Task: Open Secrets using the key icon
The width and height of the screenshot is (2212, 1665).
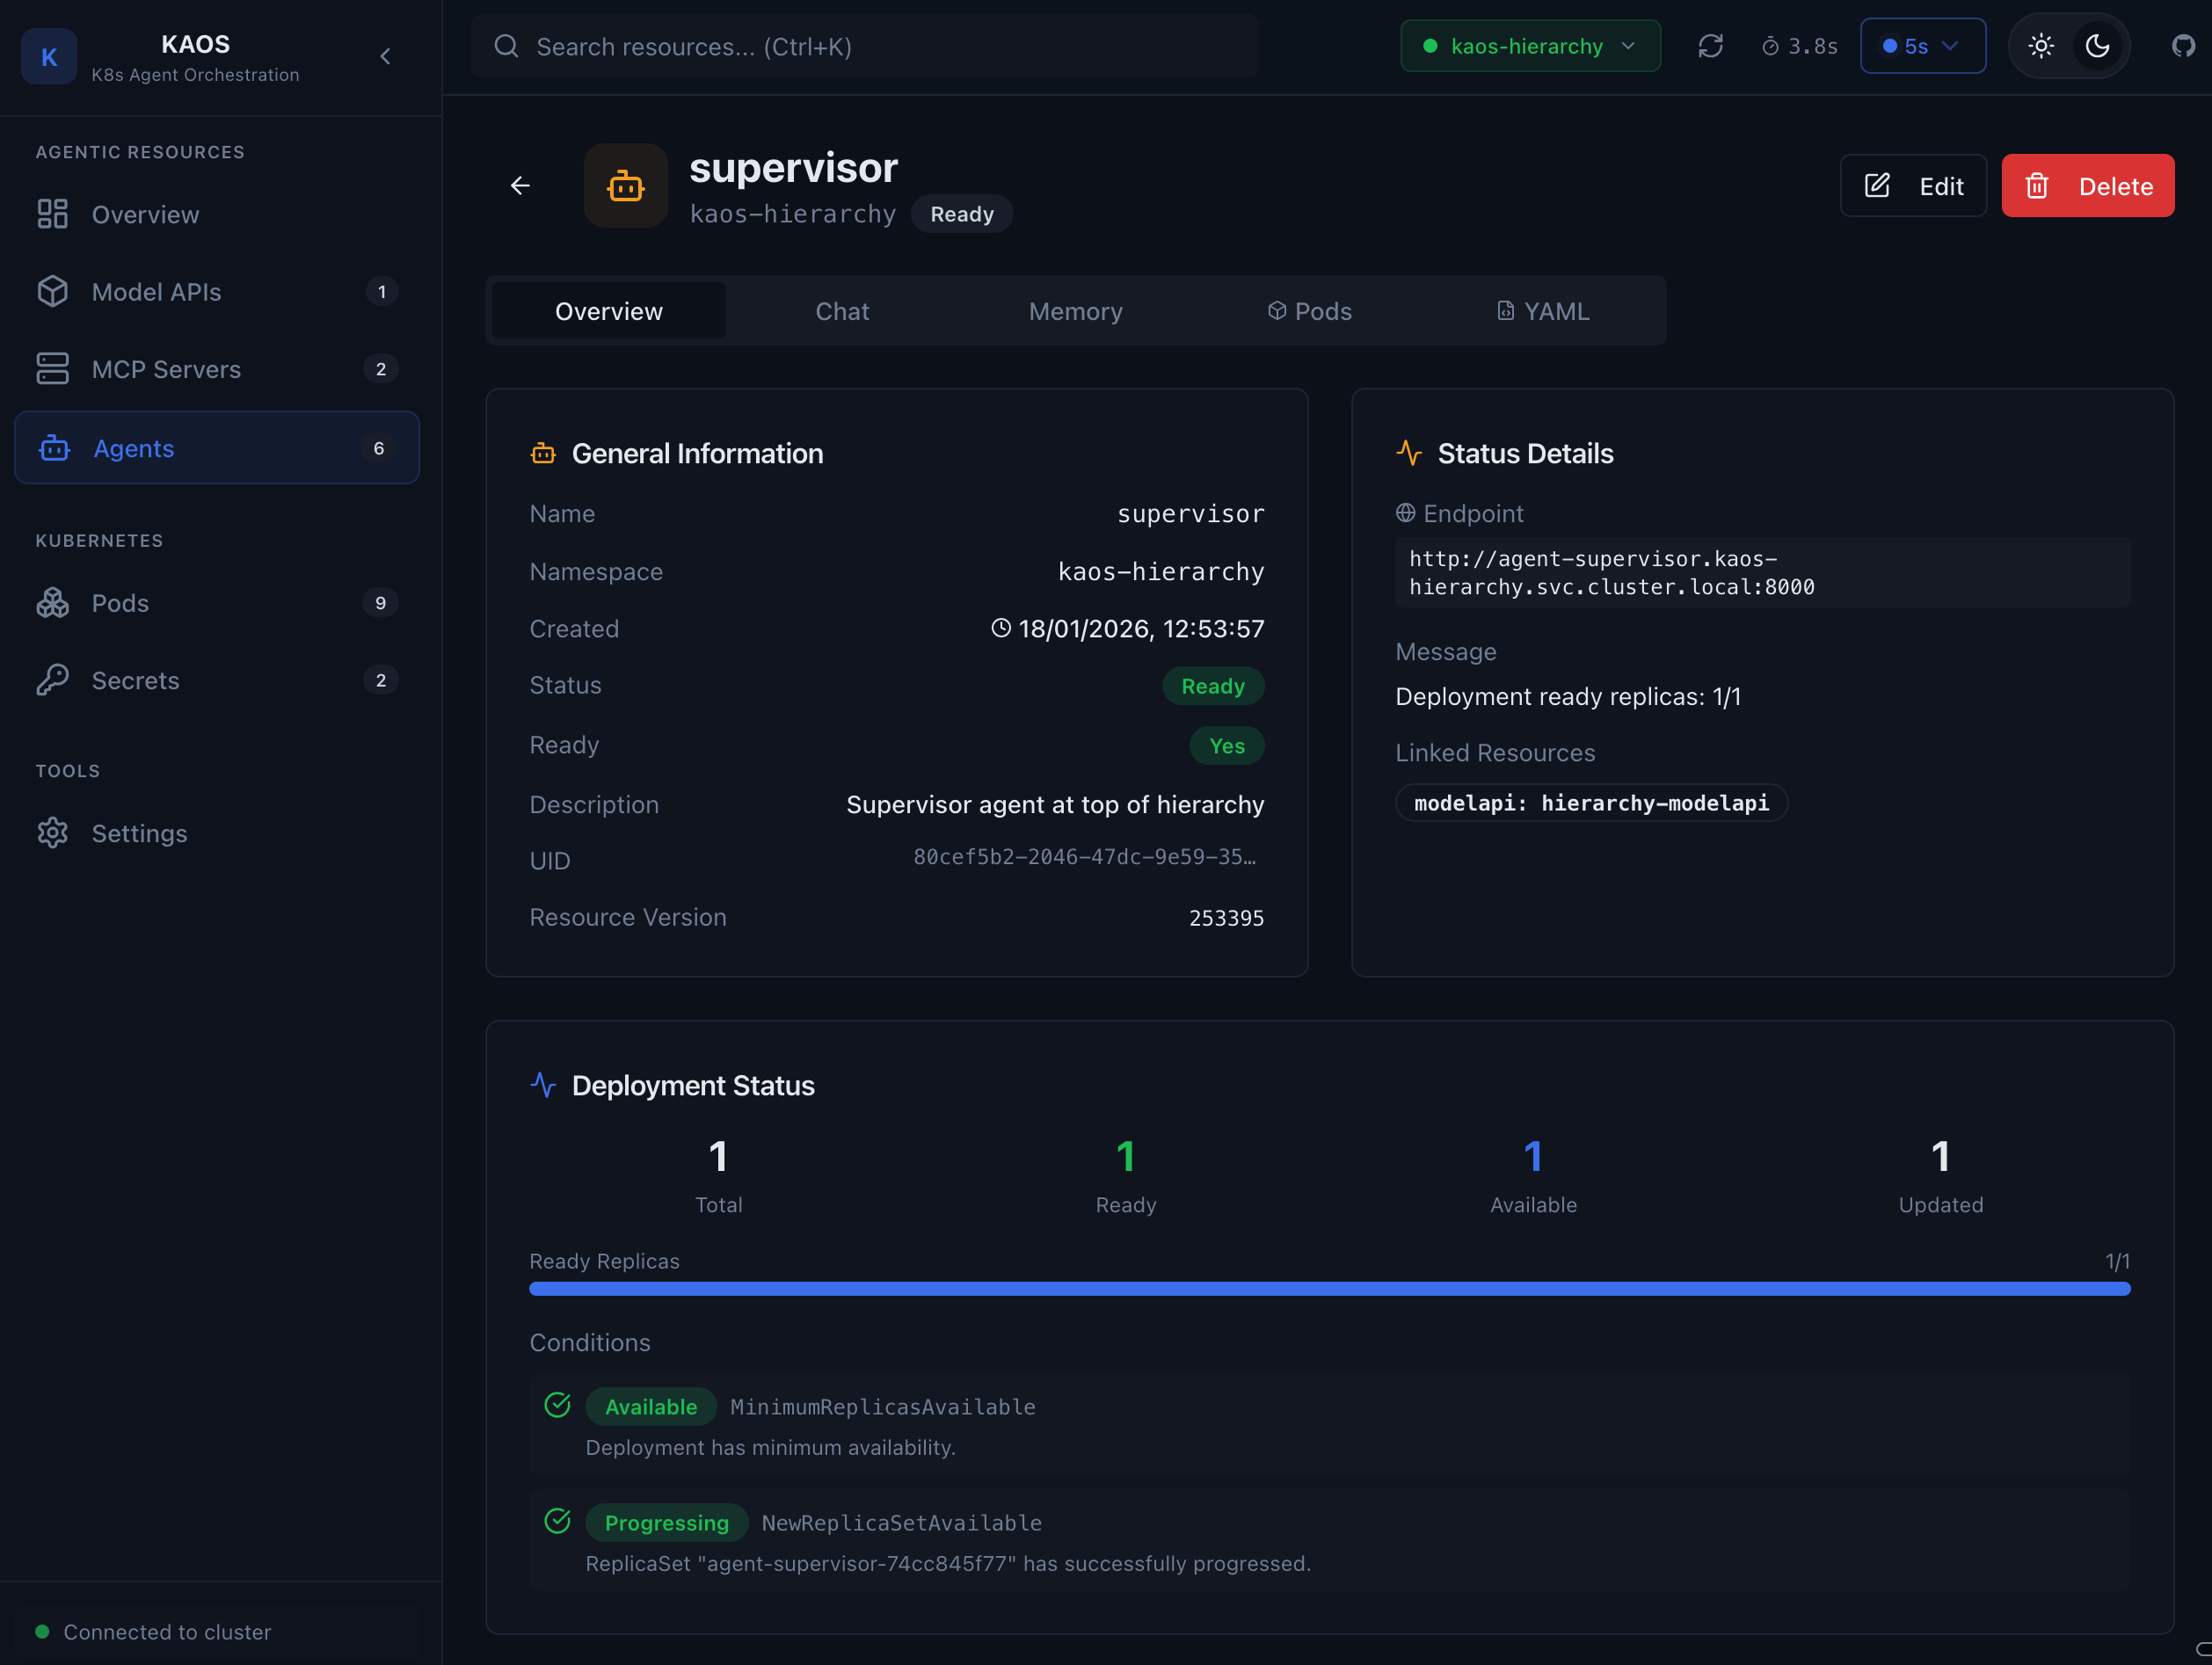Action: 53,679
